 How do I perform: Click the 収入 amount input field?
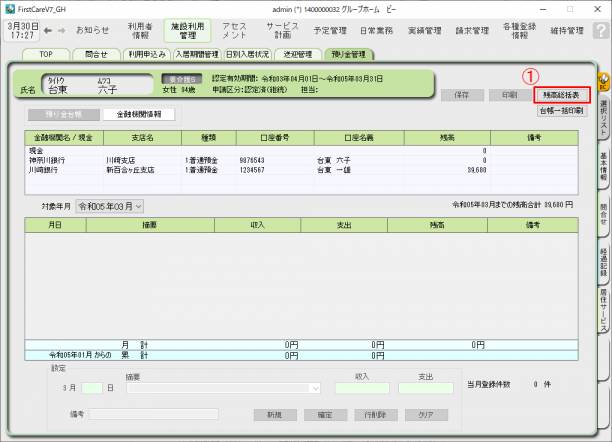360,388
